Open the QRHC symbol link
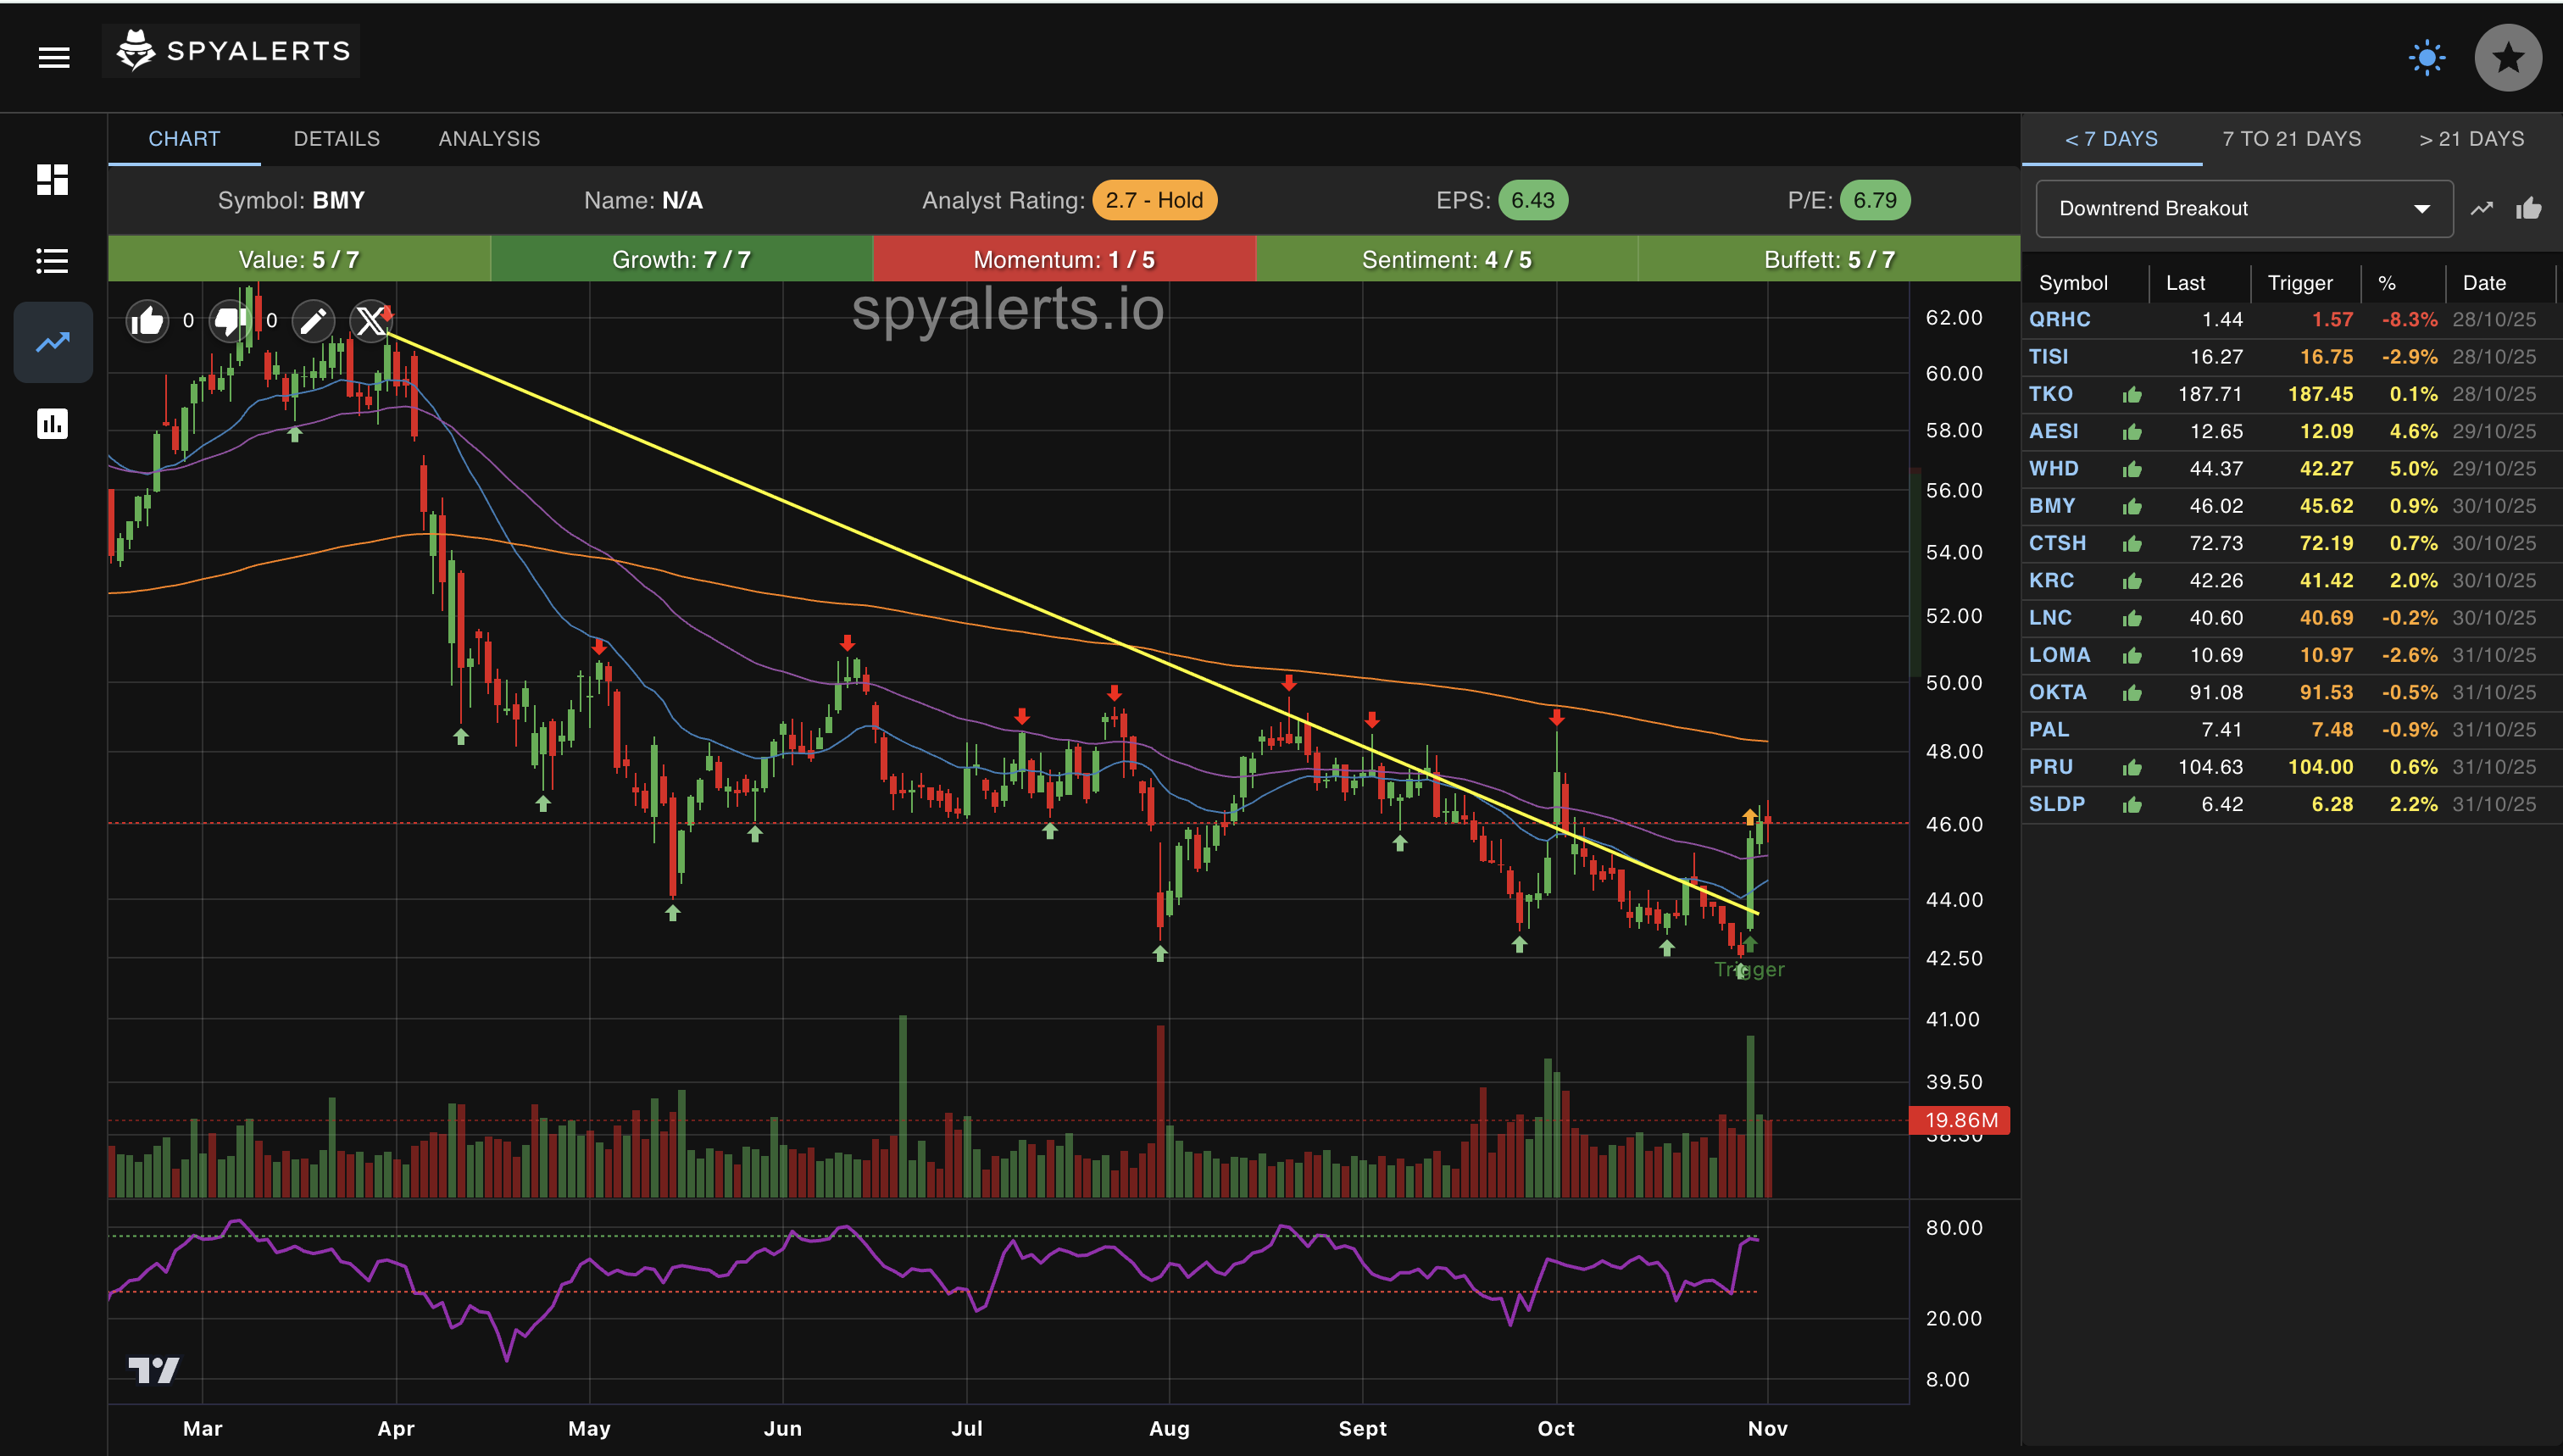Viewport: 2563px width, 1456px height. point(2059,320)
